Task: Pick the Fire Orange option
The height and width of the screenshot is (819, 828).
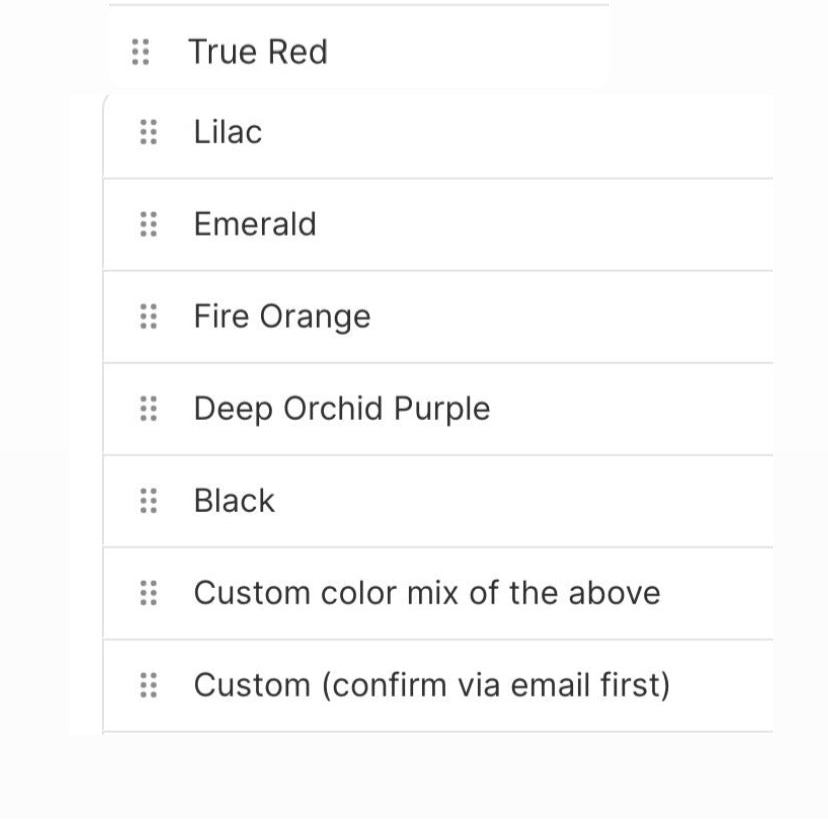Action: coord(282,317)
